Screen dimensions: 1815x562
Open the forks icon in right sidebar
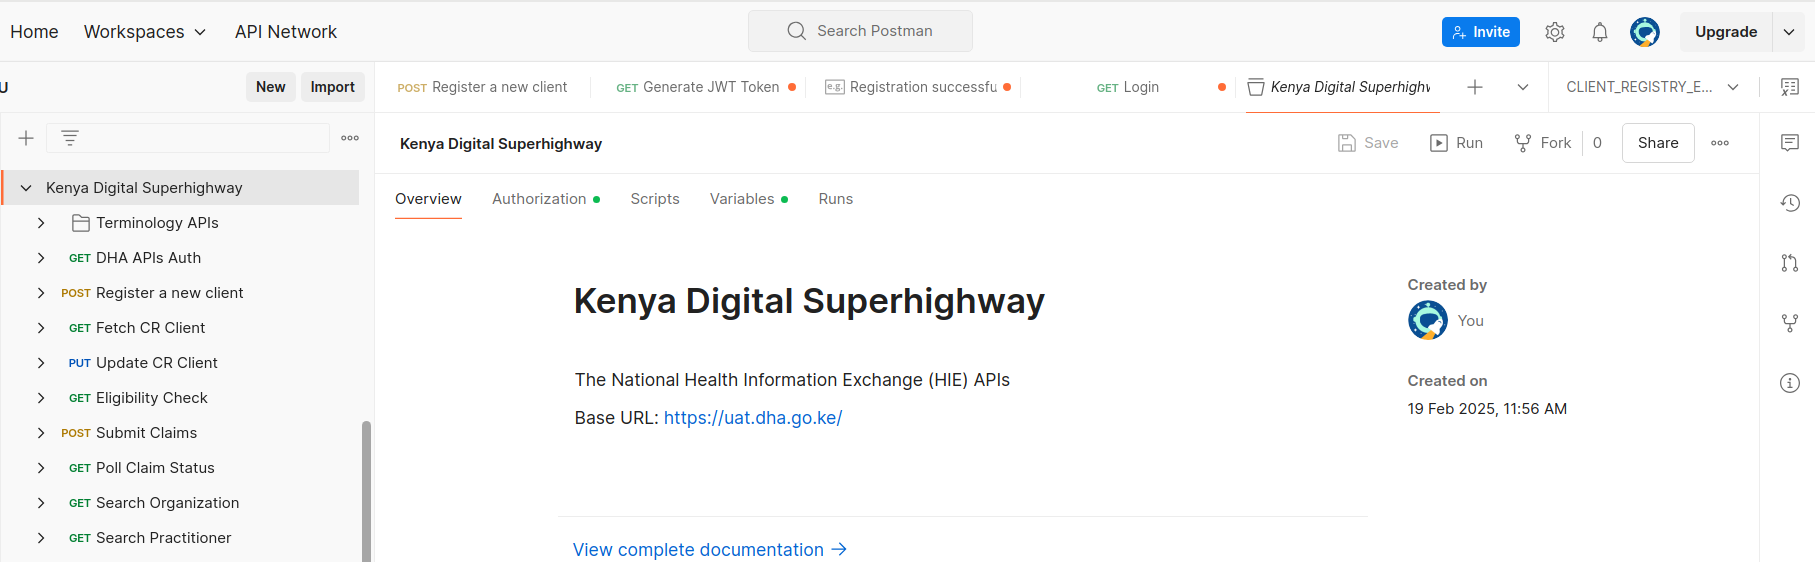tap(1790, 323)
